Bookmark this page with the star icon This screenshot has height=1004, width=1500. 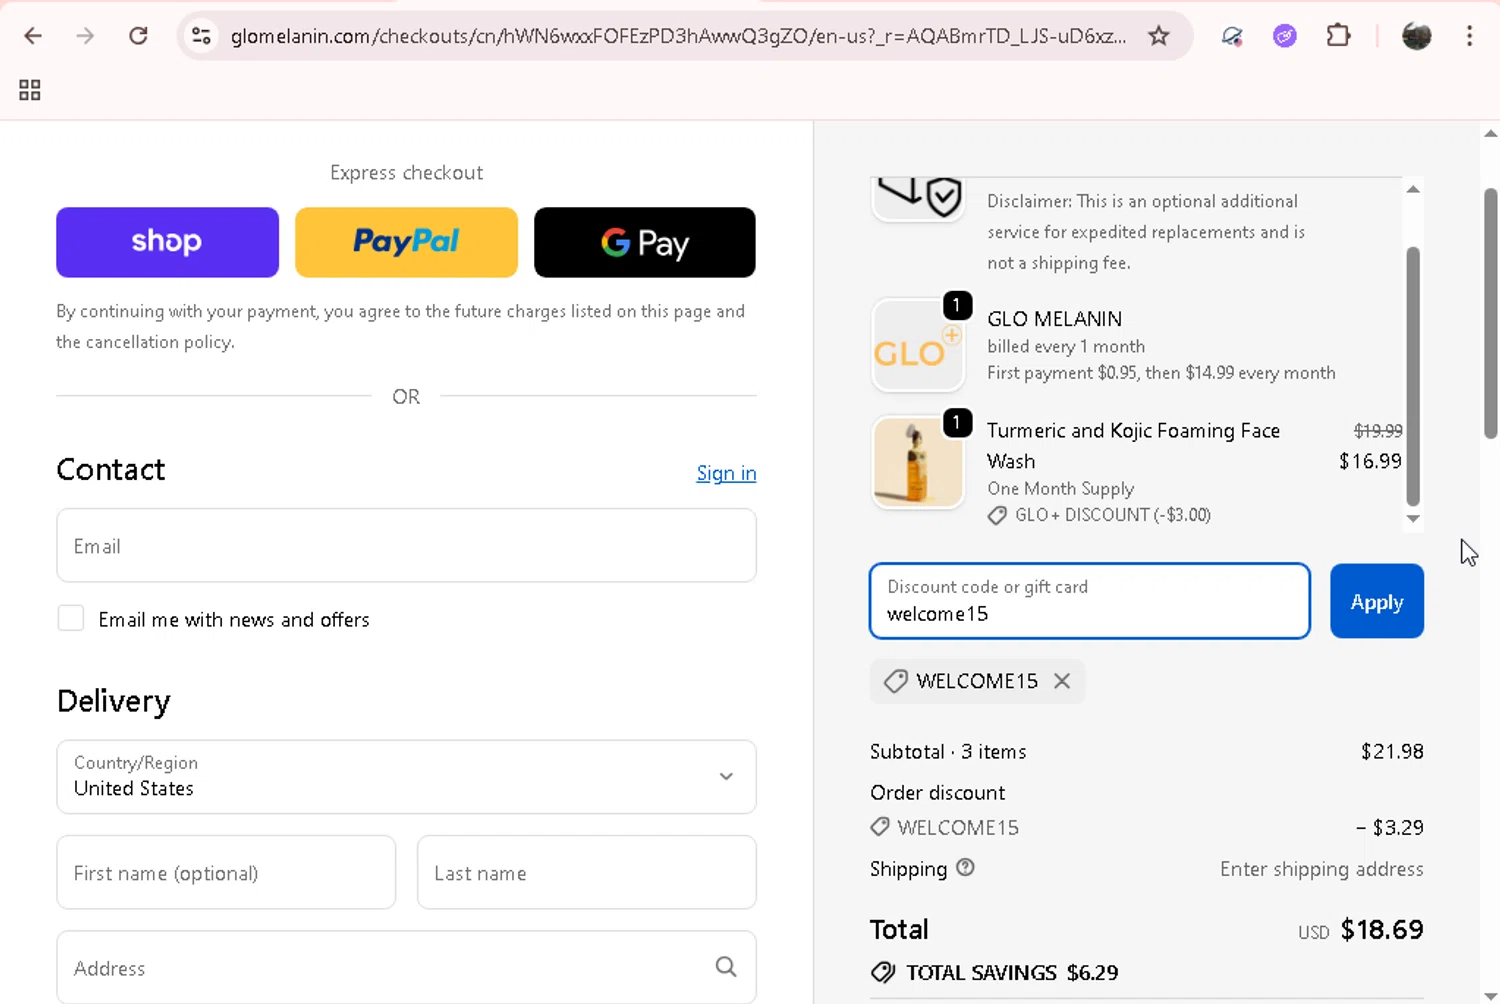pyautogui.click(x=1159, y=36)
